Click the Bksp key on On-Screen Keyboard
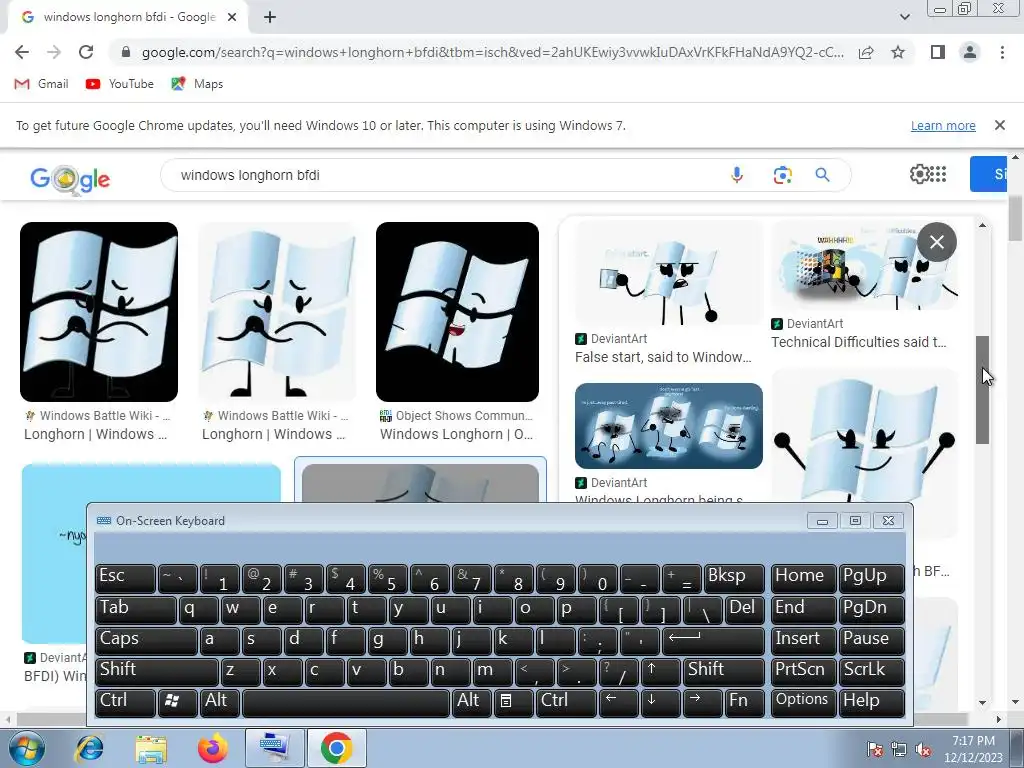 coord(734,577)
